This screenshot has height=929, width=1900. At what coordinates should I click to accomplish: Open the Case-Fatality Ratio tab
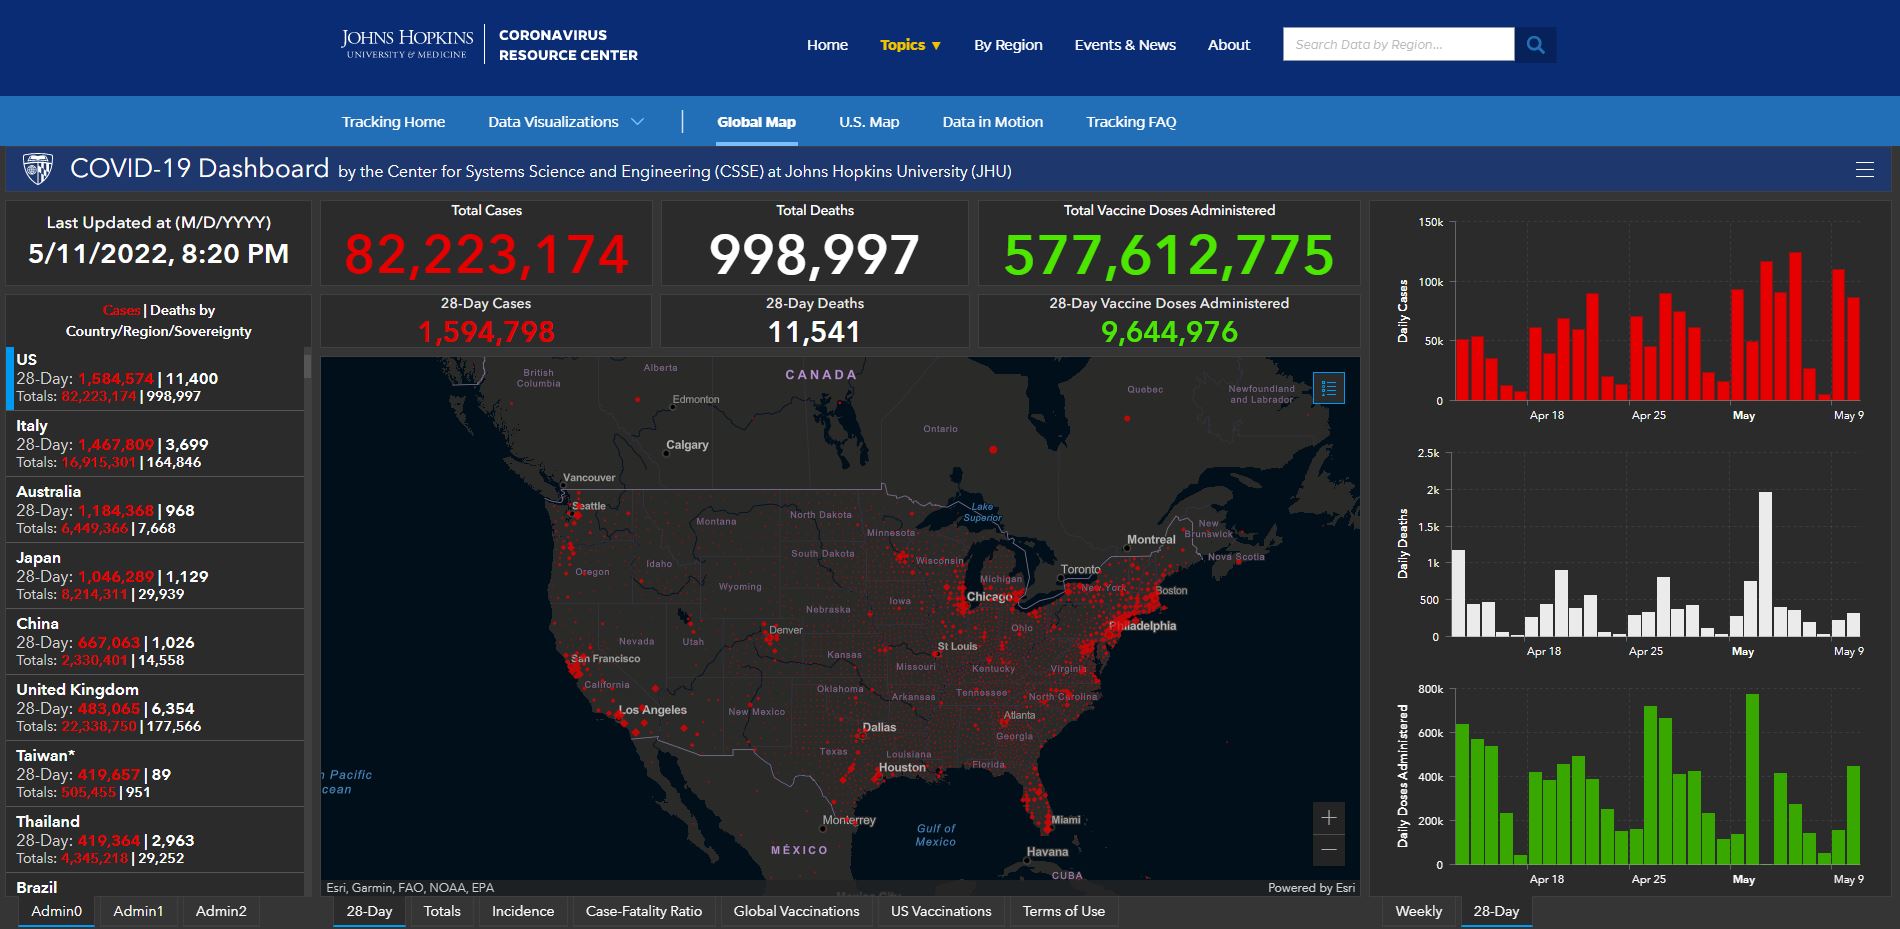644,911
